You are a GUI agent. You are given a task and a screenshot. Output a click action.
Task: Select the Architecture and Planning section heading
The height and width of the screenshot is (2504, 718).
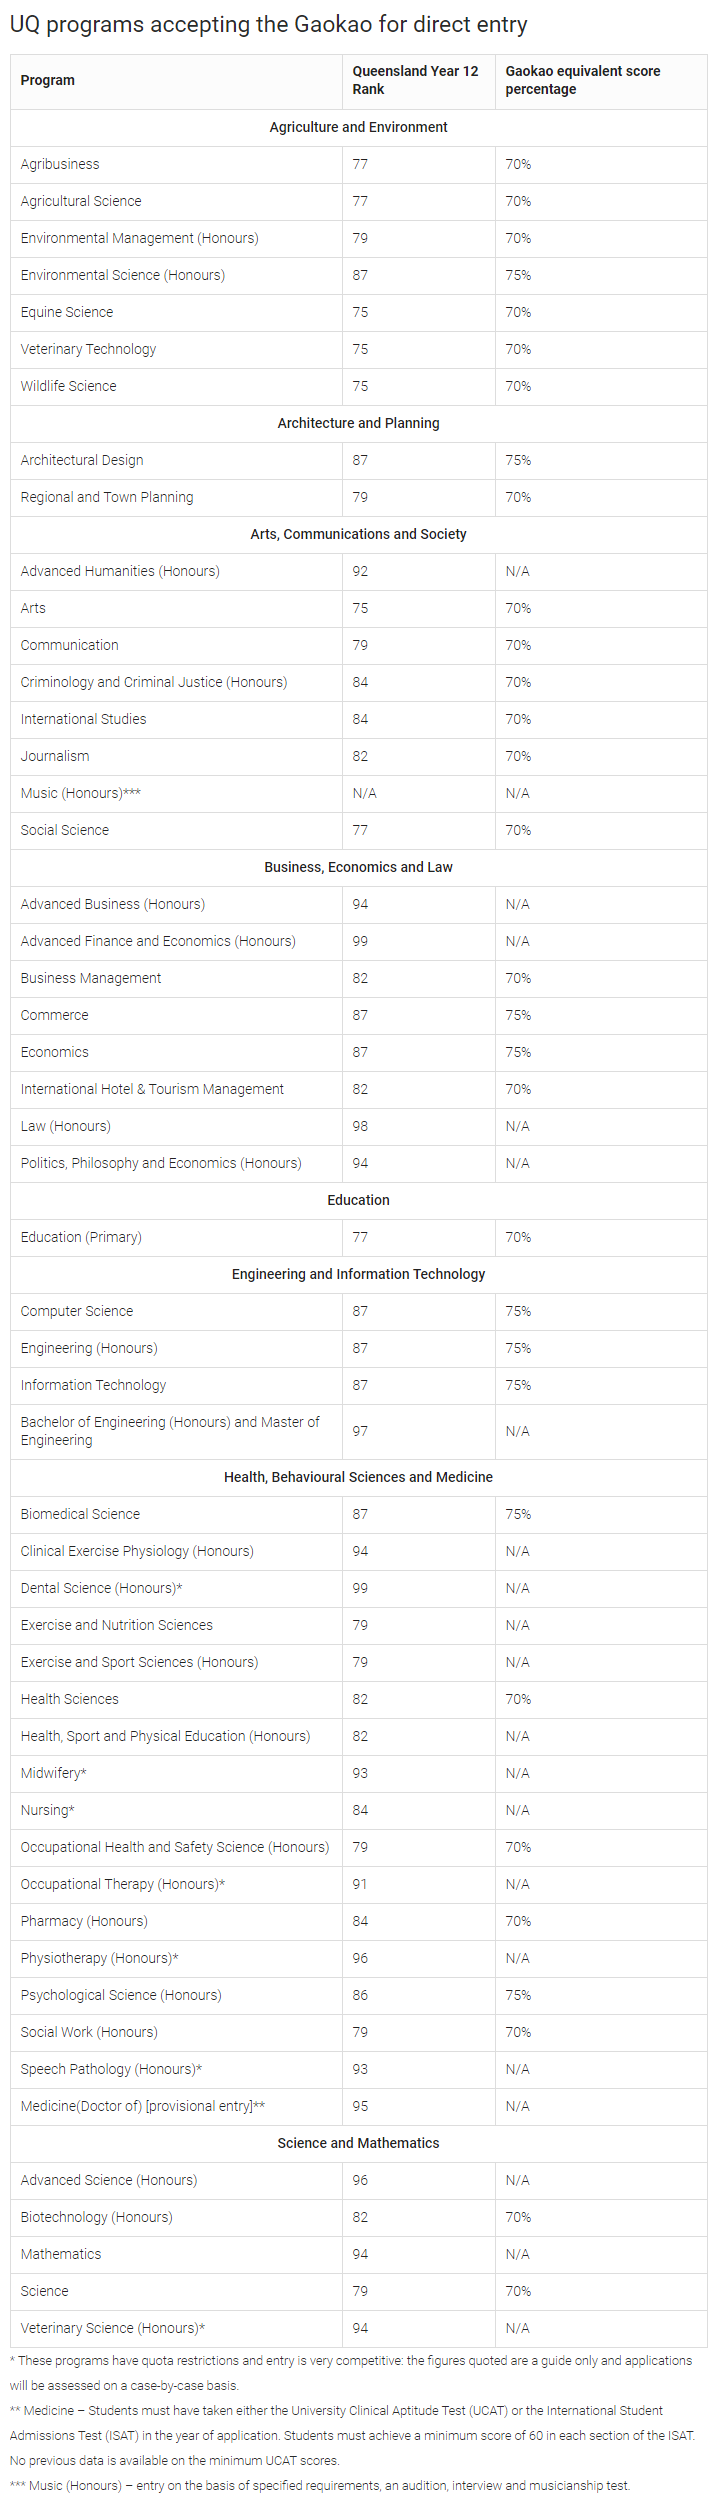pyautogui.click(x=358, y=423)
